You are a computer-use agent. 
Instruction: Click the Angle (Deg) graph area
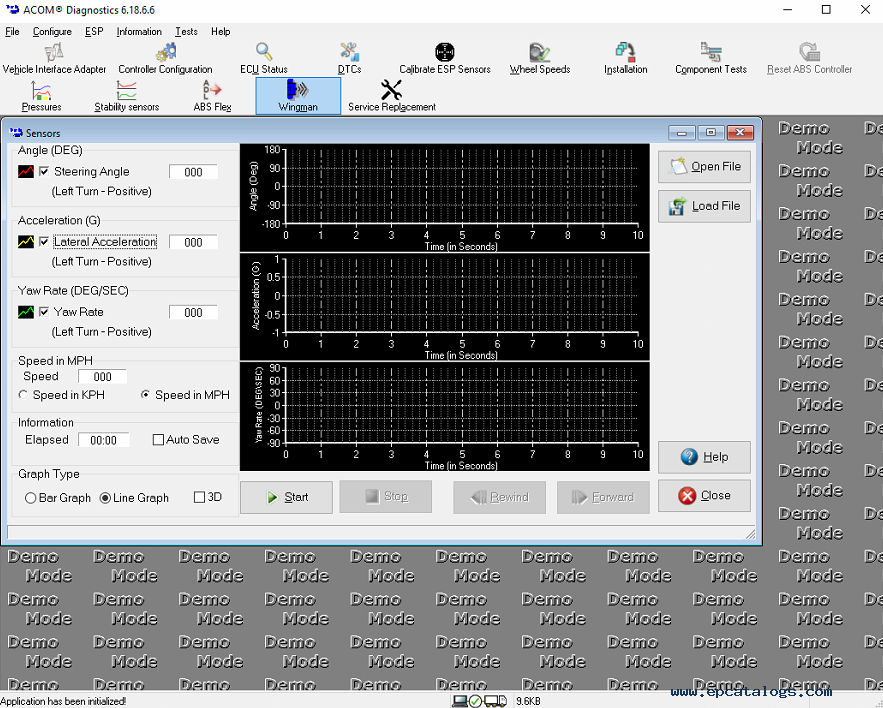click(445, 198)
